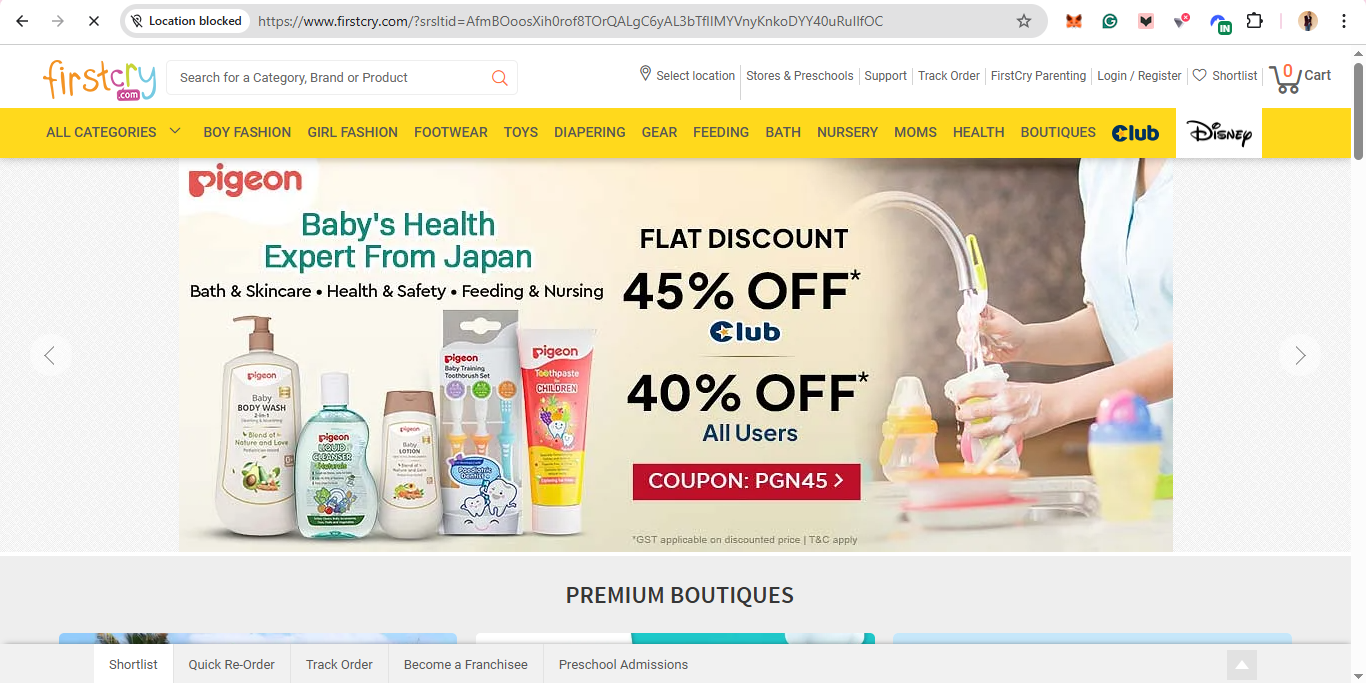Stop page loading with X button
The image size is (1366, 683).
tap(93, 21)
